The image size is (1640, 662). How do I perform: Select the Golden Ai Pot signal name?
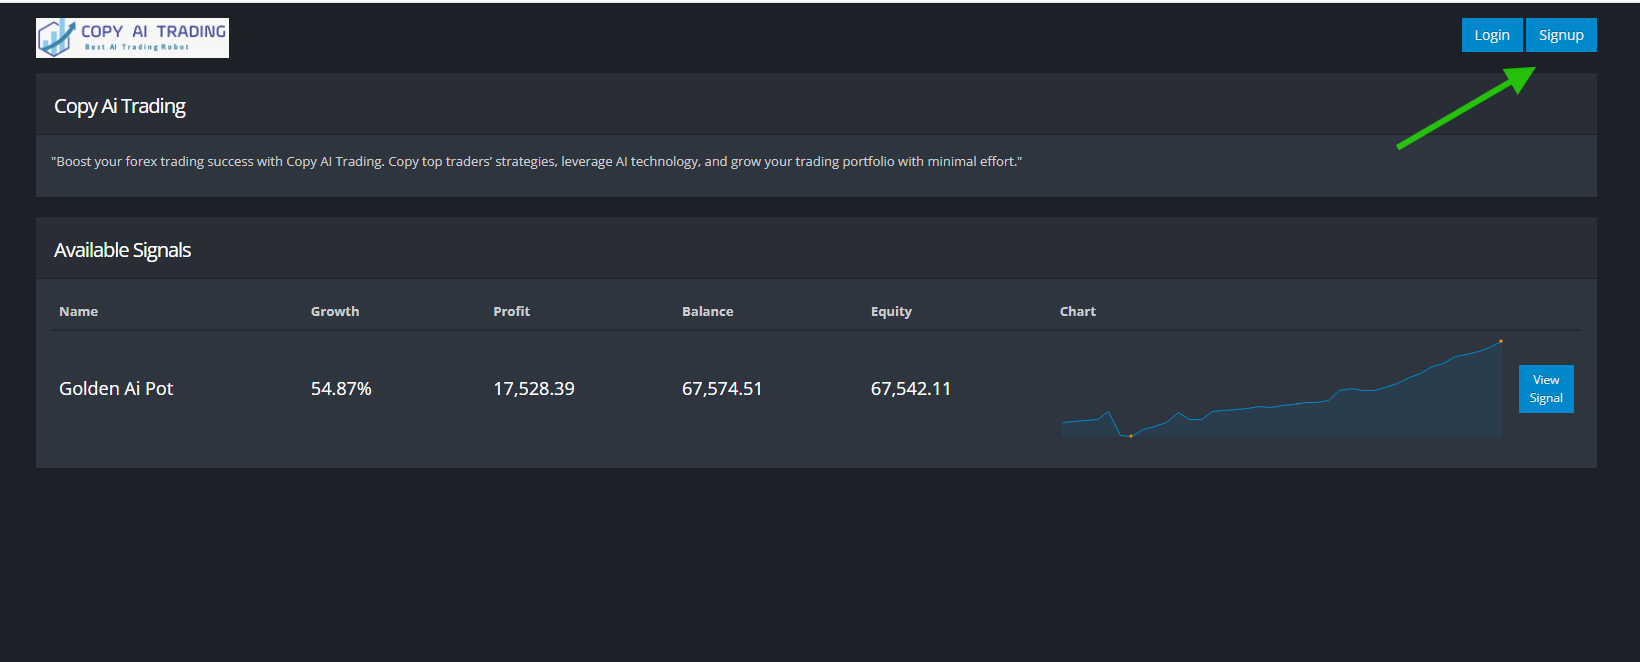click(116, 389)
